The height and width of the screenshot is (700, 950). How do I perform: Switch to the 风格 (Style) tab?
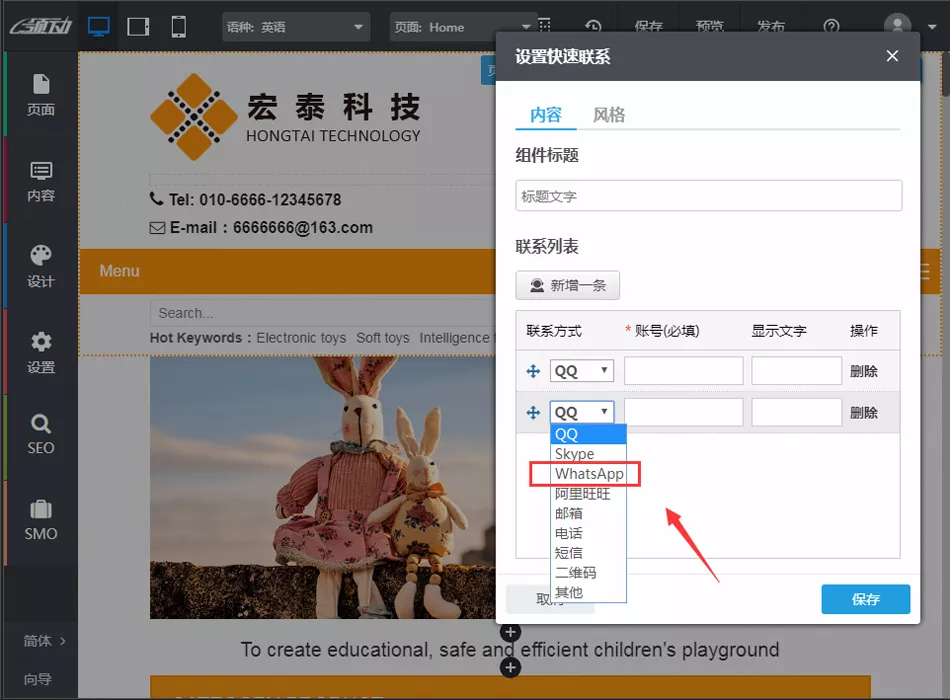609,115
